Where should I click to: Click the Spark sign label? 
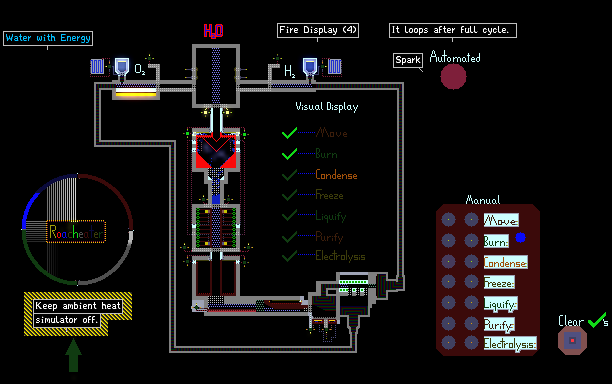point(408,60)
